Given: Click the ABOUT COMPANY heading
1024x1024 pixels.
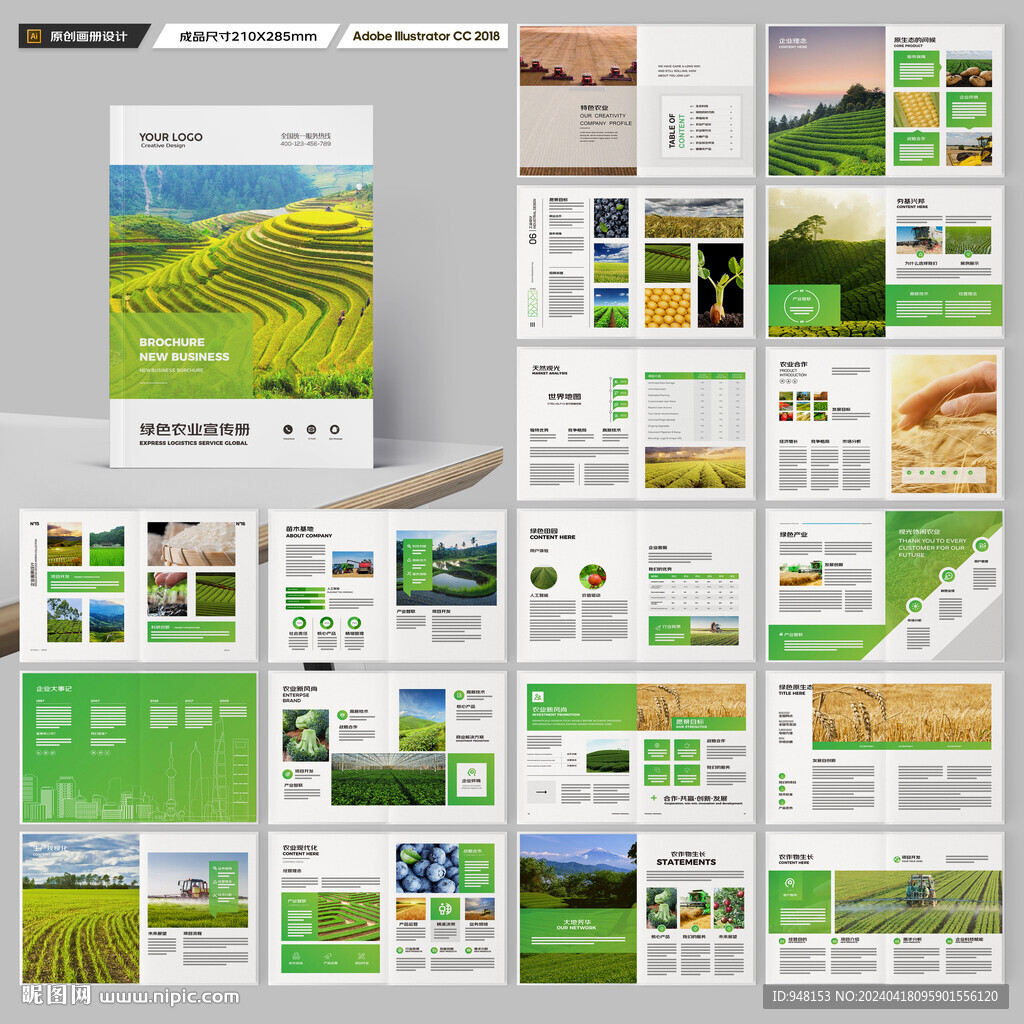Looking at the screenshot, I should pos(309,536).
